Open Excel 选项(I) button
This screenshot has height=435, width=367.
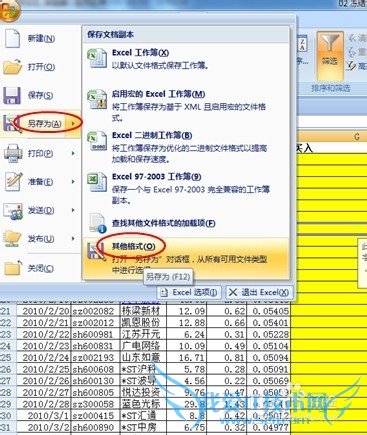pyautogui.click(x=189, y=293)
